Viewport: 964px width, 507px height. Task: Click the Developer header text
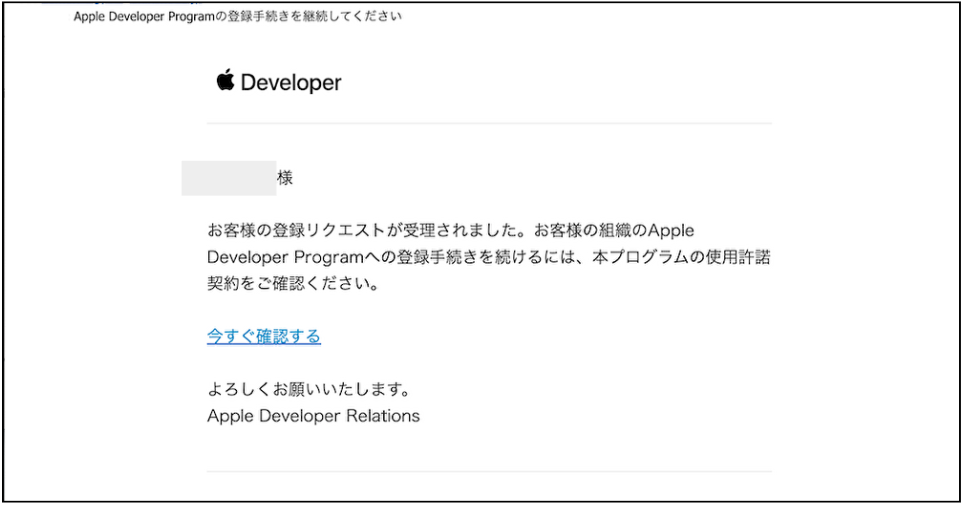click(x=291, y=82)
